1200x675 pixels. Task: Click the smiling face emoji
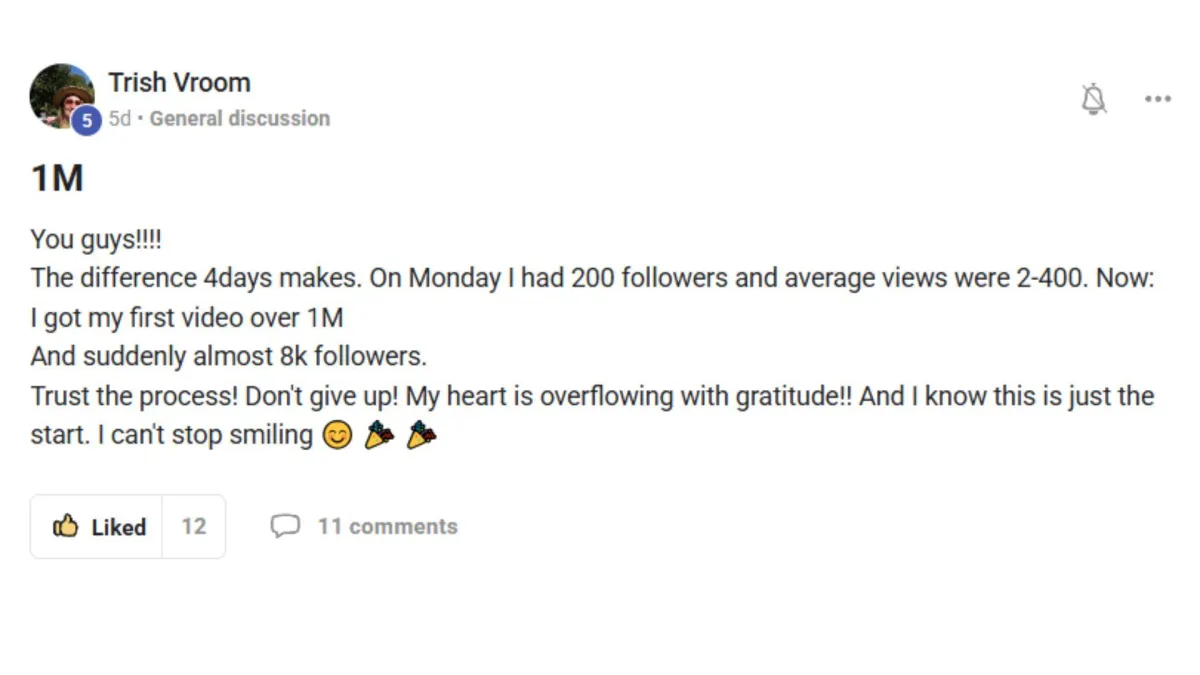click(x=337, y=436)
